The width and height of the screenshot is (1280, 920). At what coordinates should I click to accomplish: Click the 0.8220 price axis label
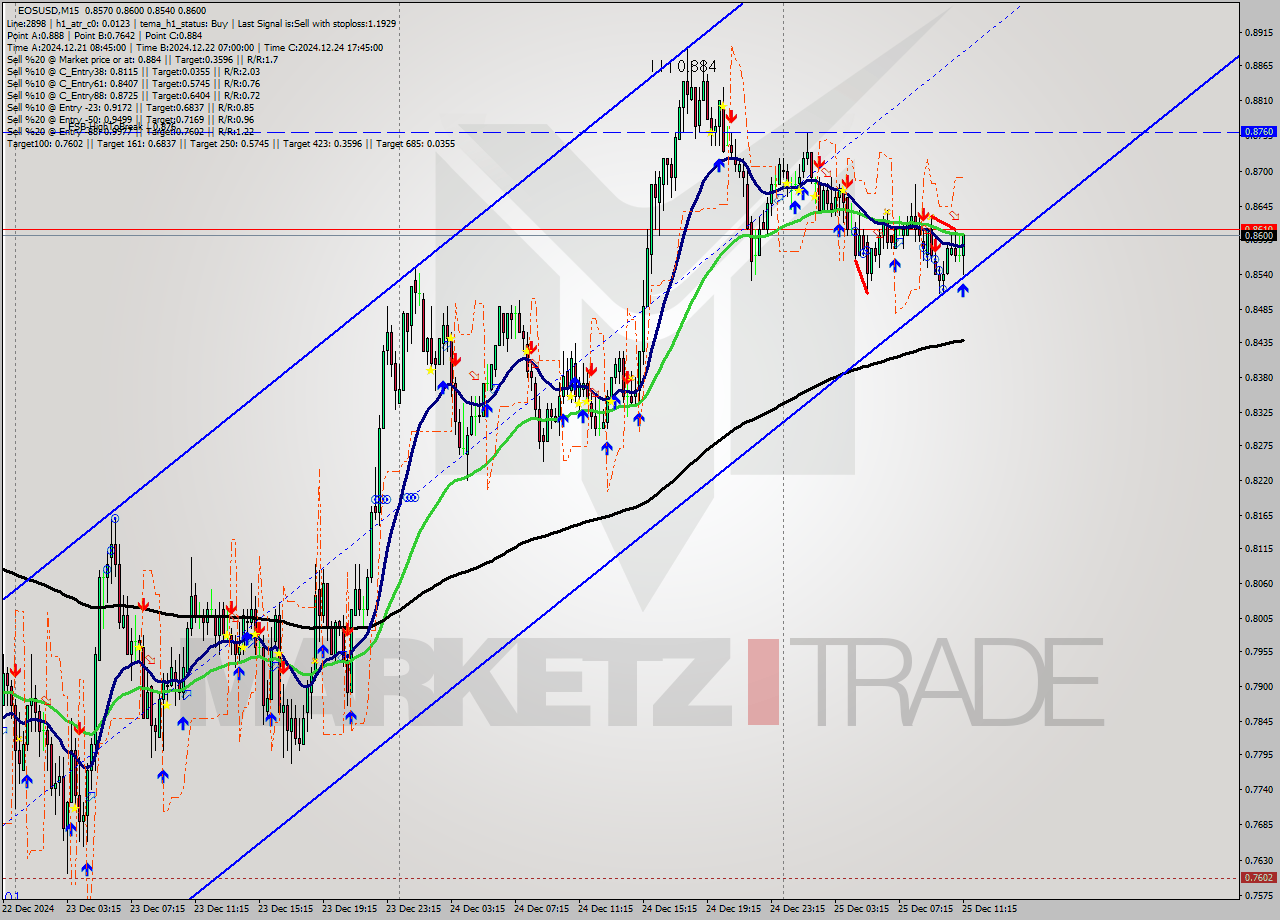pos(1257,480)
